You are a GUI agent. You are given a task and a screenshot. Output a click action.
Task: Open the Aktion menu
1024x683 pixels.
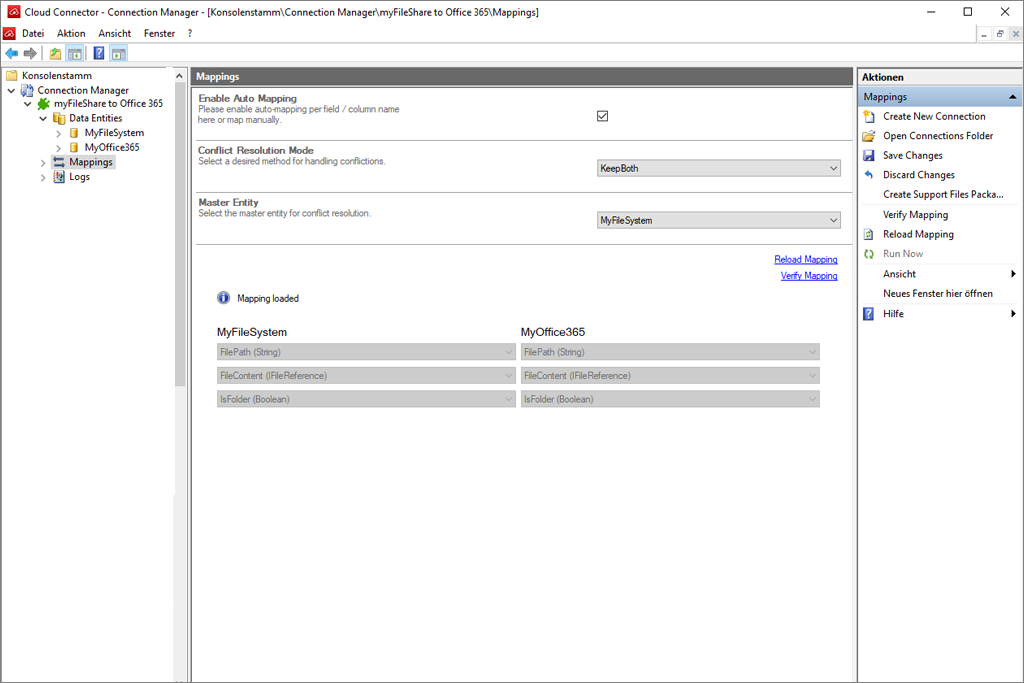(x=71, y=33)
